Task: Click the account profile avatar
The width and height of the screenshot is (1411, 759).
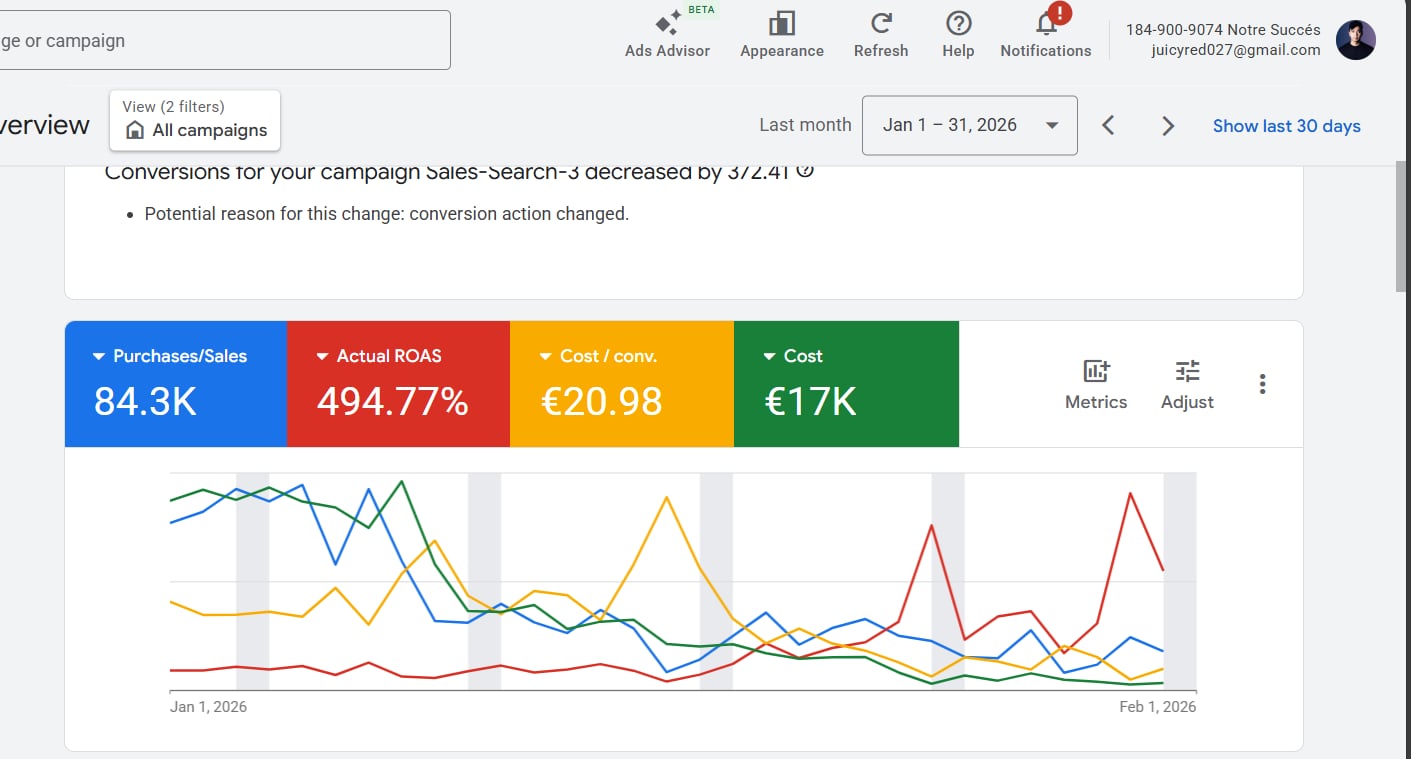Action: pyautogui.click(x=1355, y=40)
